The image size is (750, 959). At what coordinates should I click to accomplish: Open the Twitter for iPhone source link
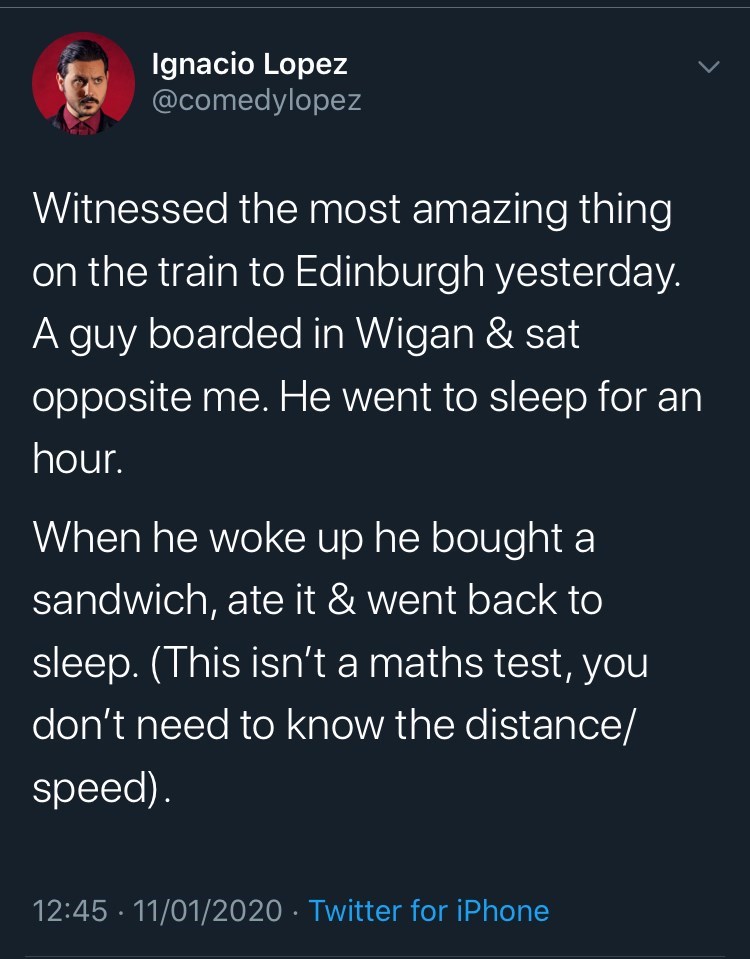pos(429,911)
